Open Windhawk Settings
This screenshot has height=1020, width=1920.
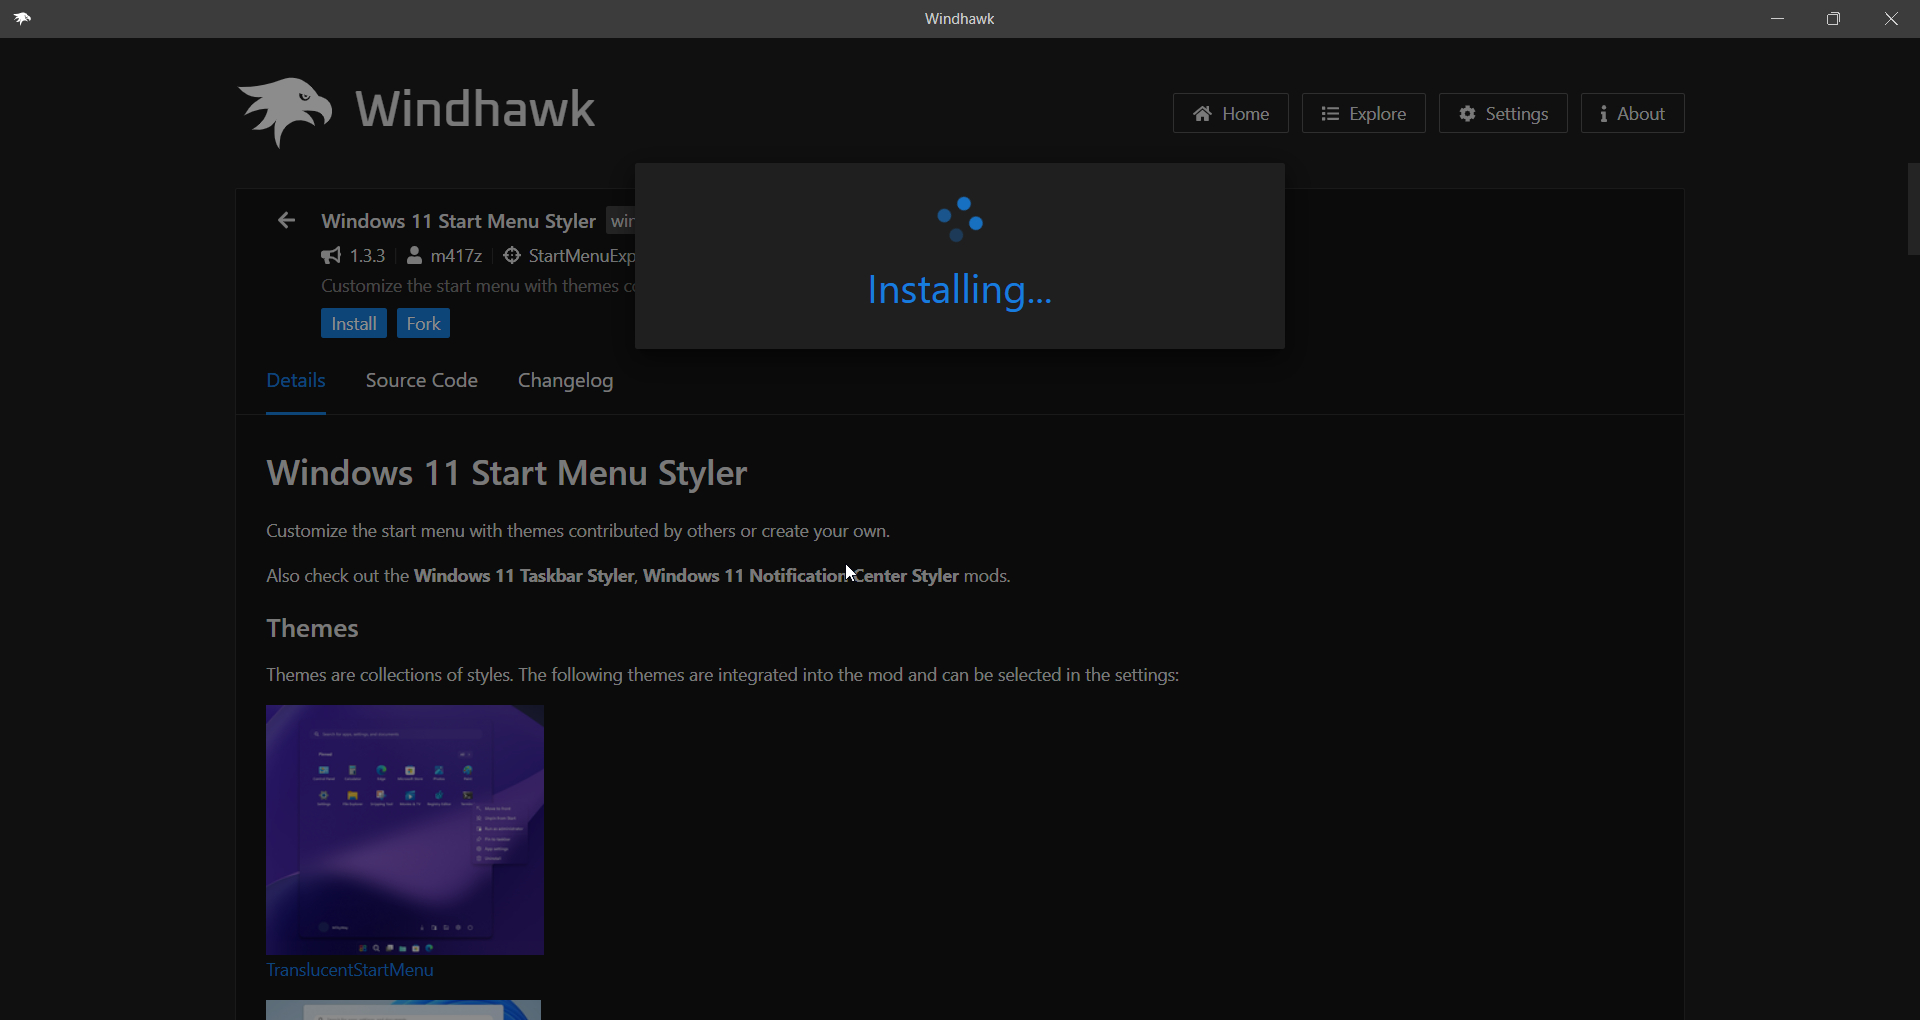1502,114
